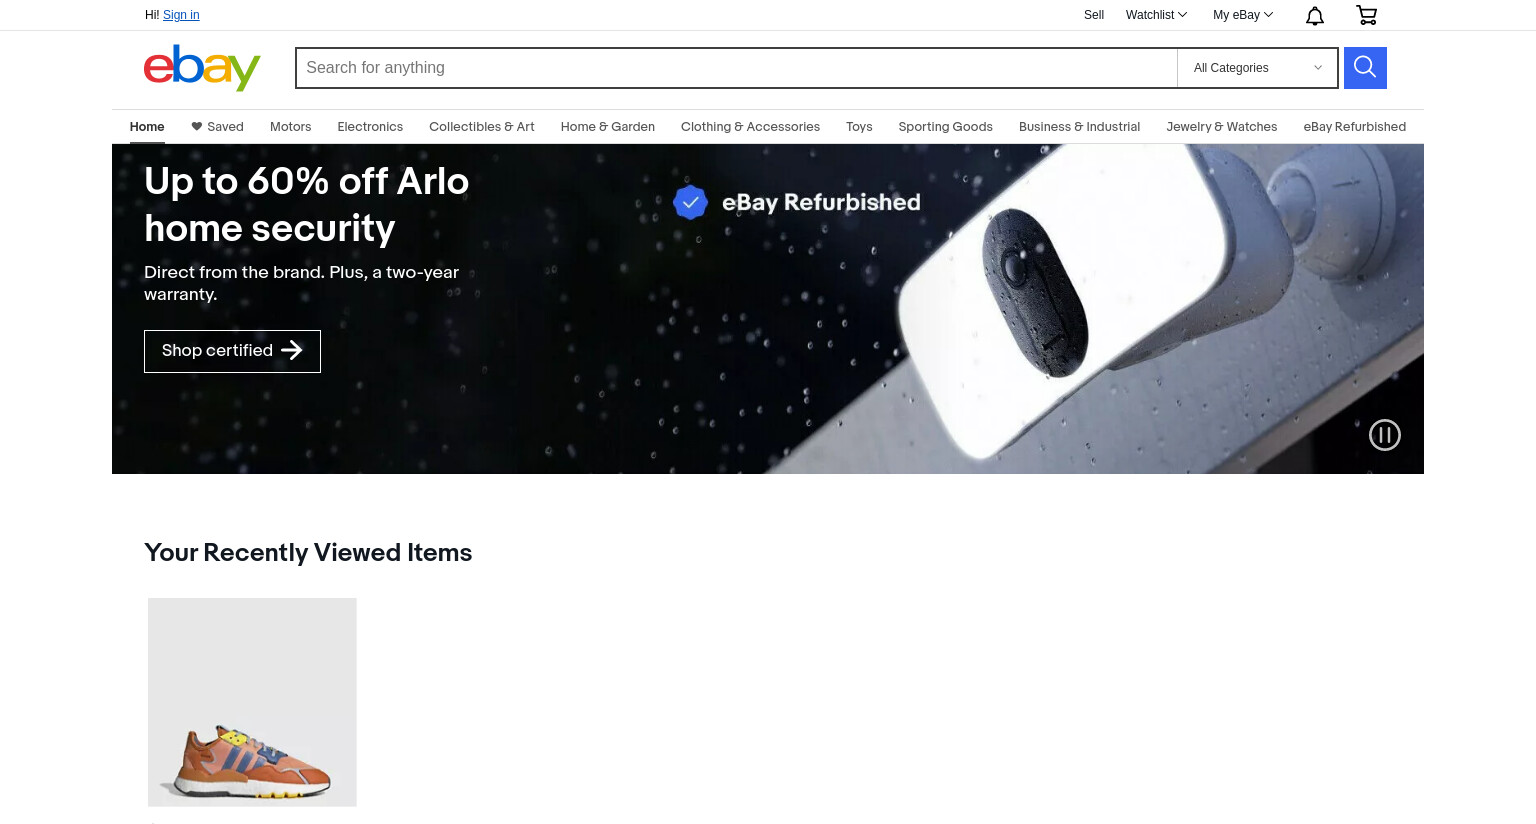
Task: Click the blue search magnifier button
Action: point(1365,68)
